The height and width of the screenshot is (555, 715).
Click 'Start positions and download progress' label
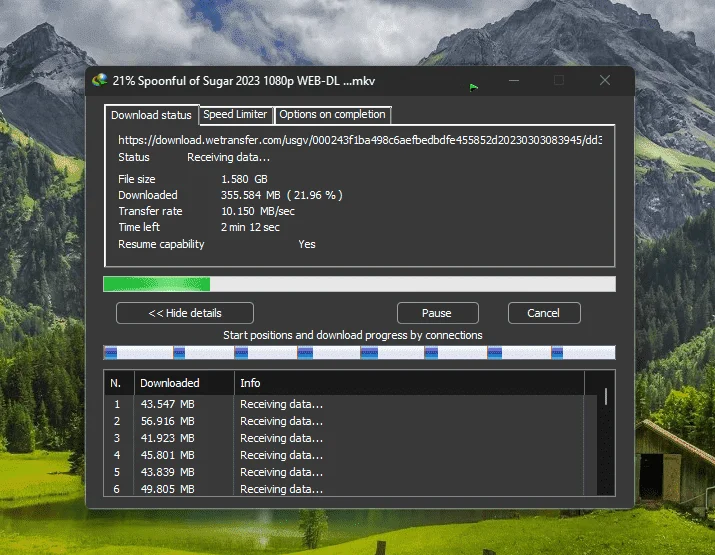(x=352, y=335)
